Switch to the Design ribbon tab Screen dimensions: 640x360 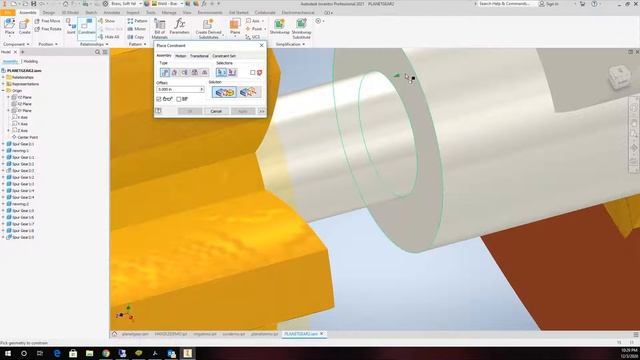(x=49, y=13)
